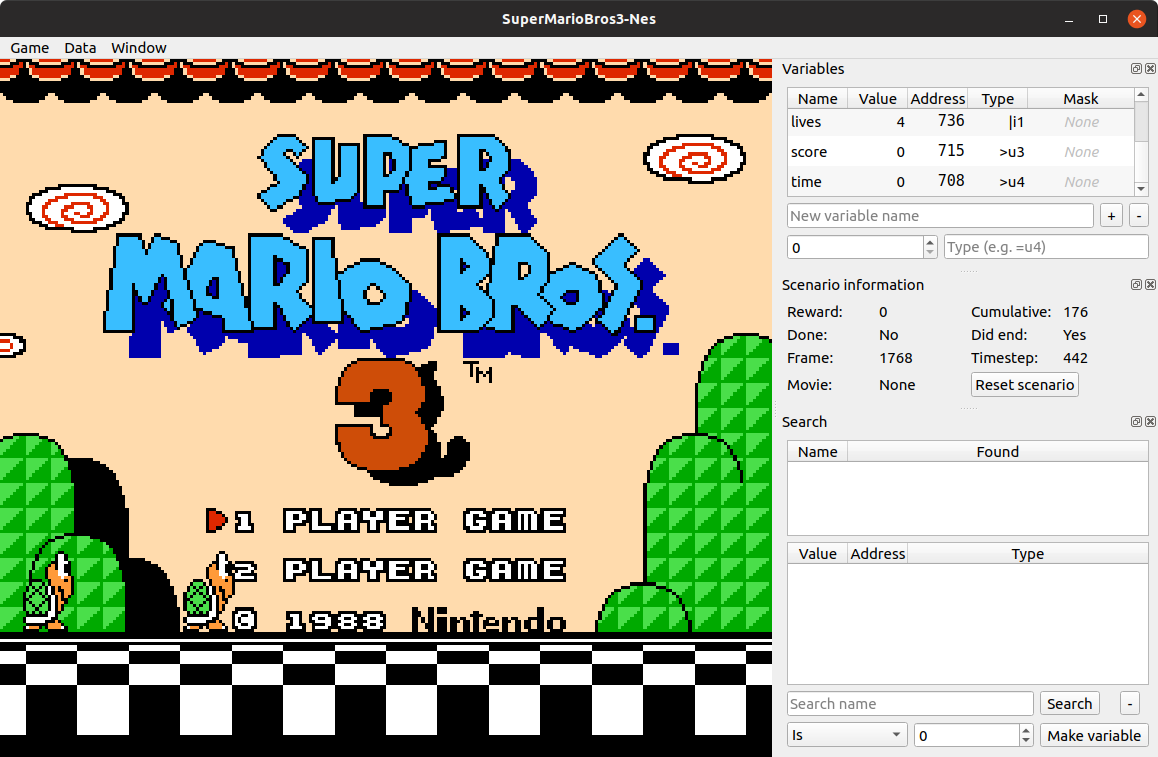Minimize the SuperMarioBros3-Nes window
The width and height of the screenshot is (1158, 757).
pos(1069,19)
